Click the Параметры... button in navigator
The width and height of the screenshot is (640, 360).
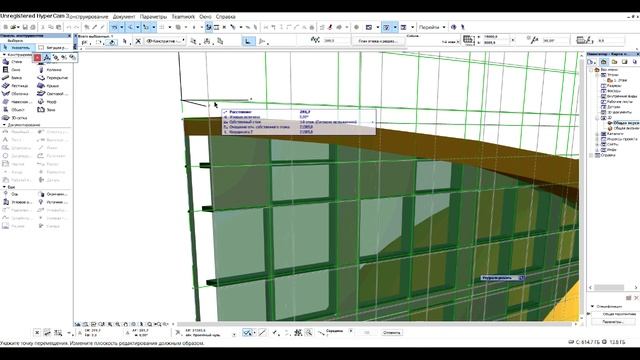click(613, 322)
